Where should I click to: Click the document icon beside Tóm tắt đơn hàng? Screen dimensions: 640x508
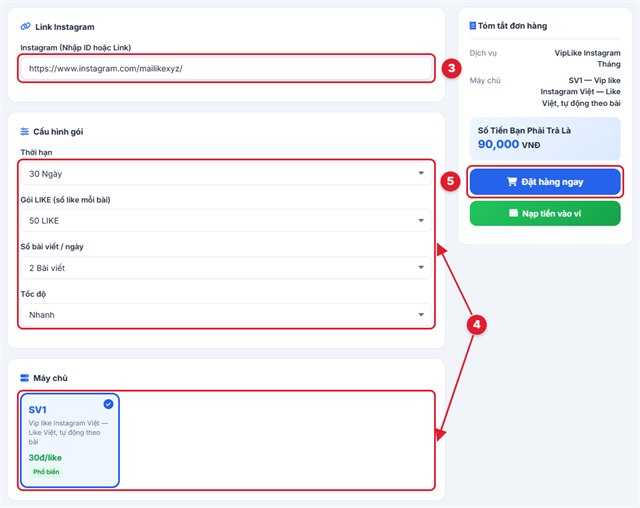[473, 26]
